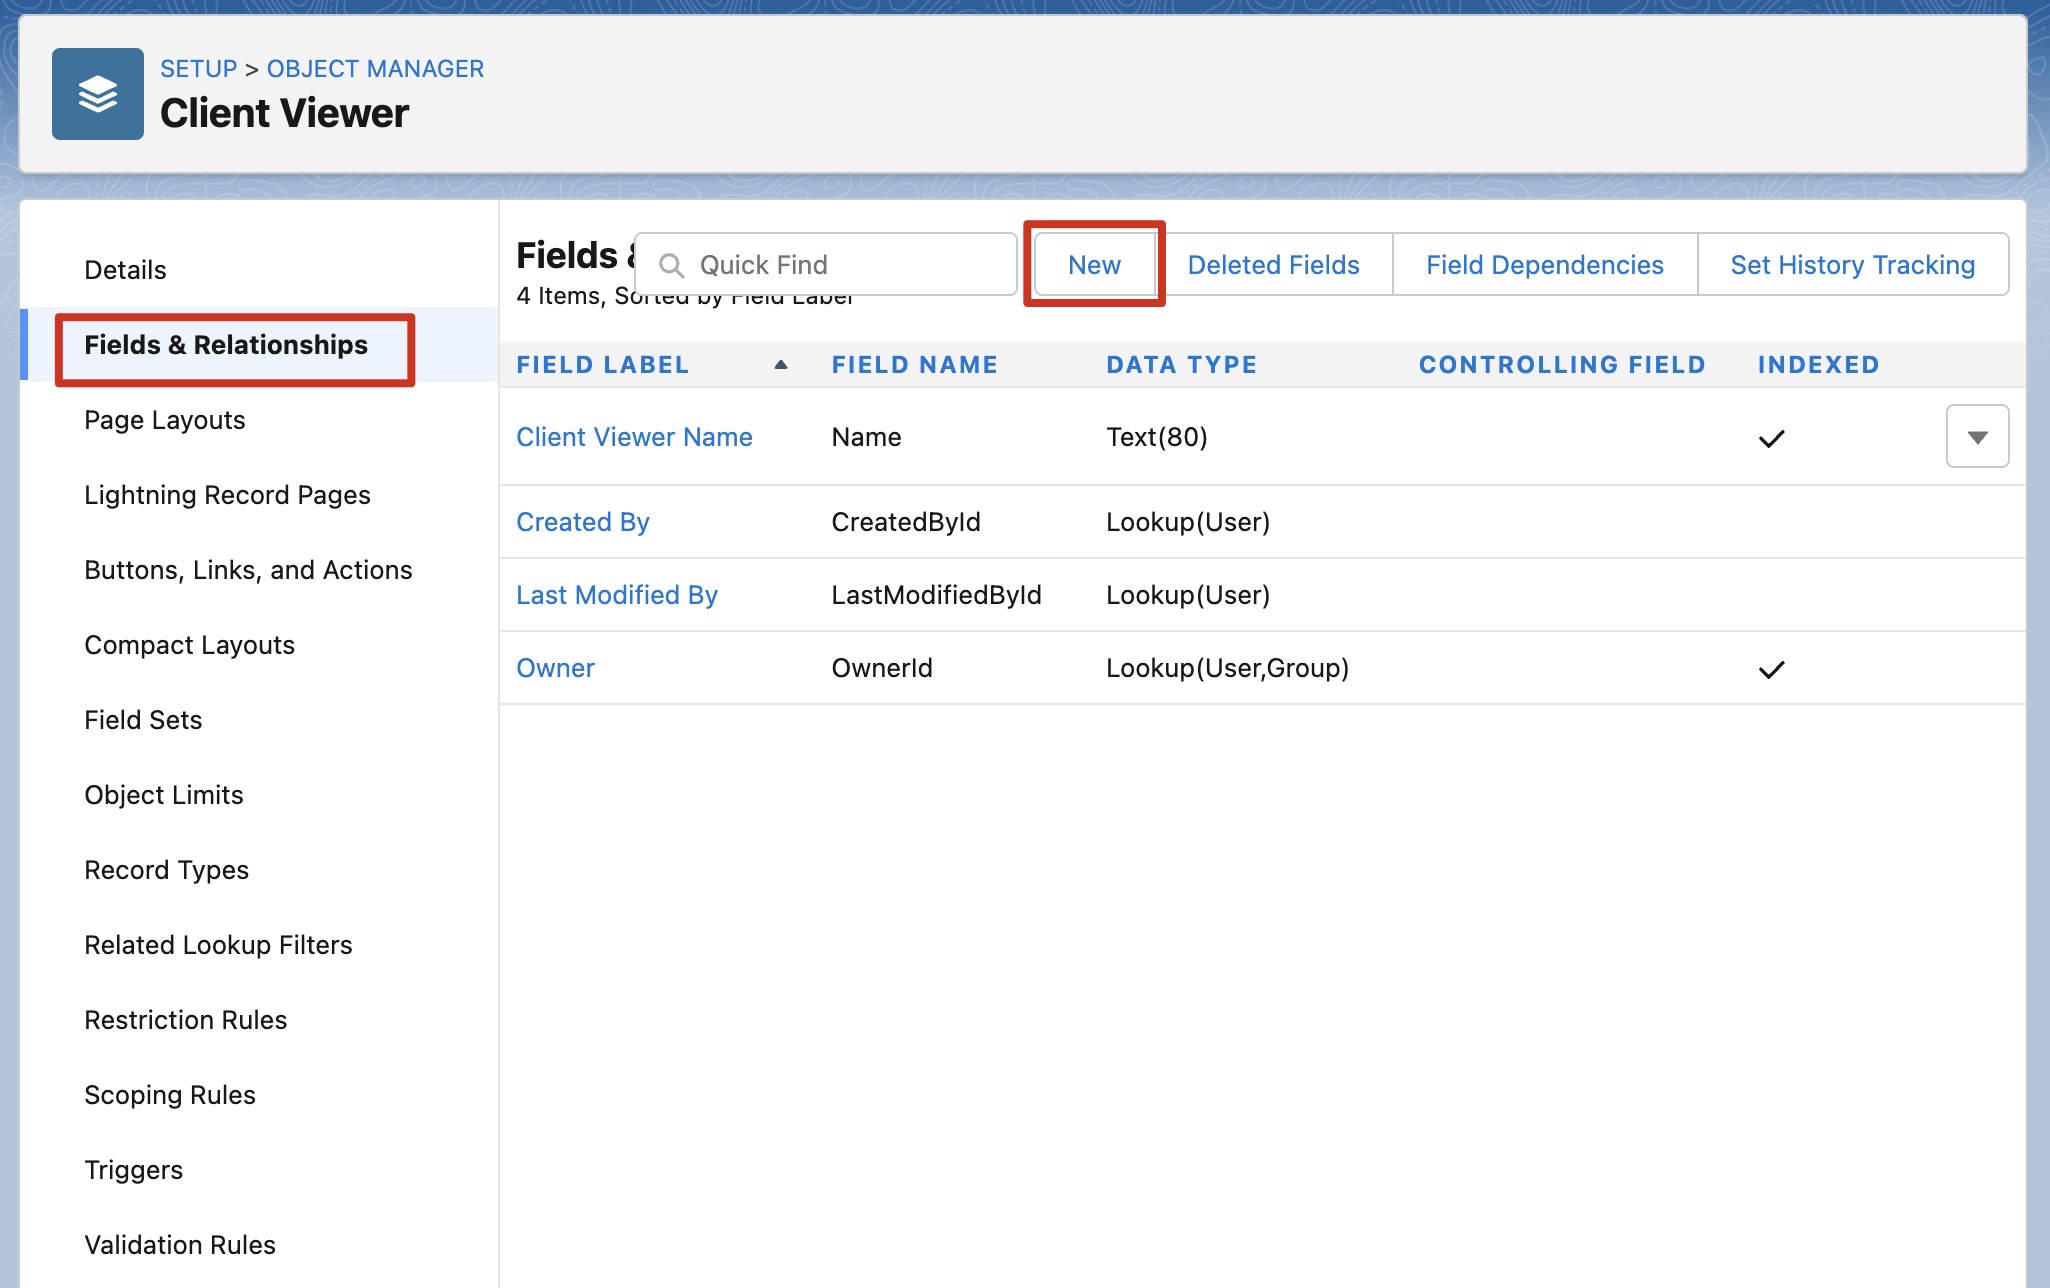Sort by FIELD NAME column header

(x=915, y=365)
